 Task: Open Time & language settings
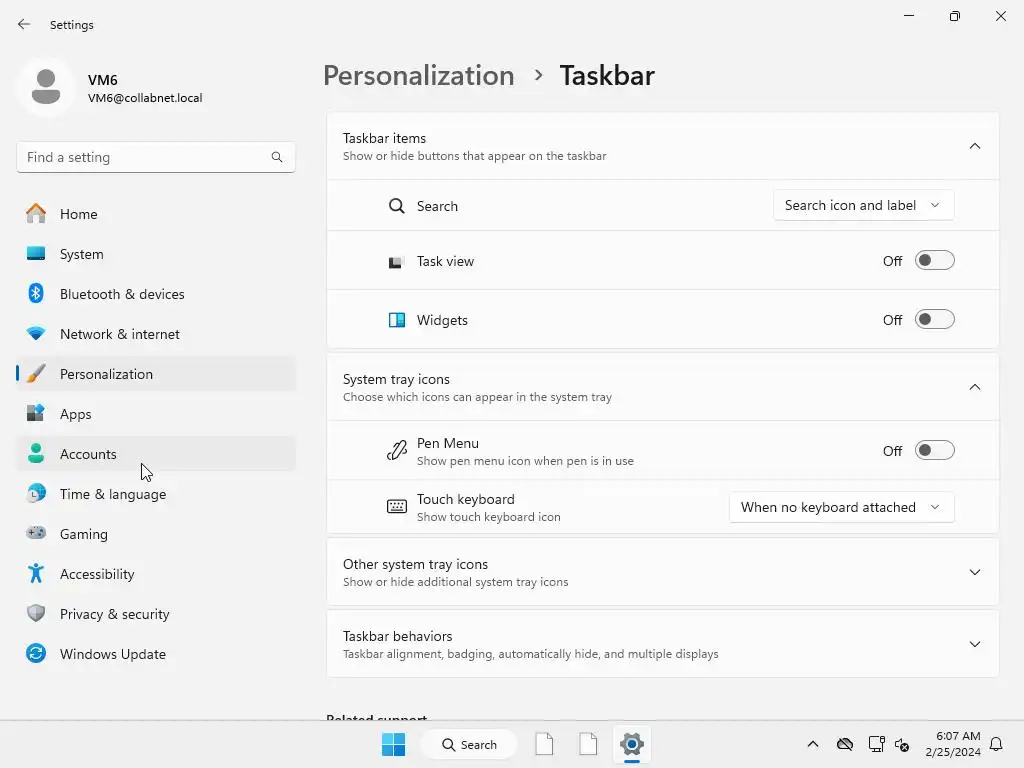click(155, 494)
